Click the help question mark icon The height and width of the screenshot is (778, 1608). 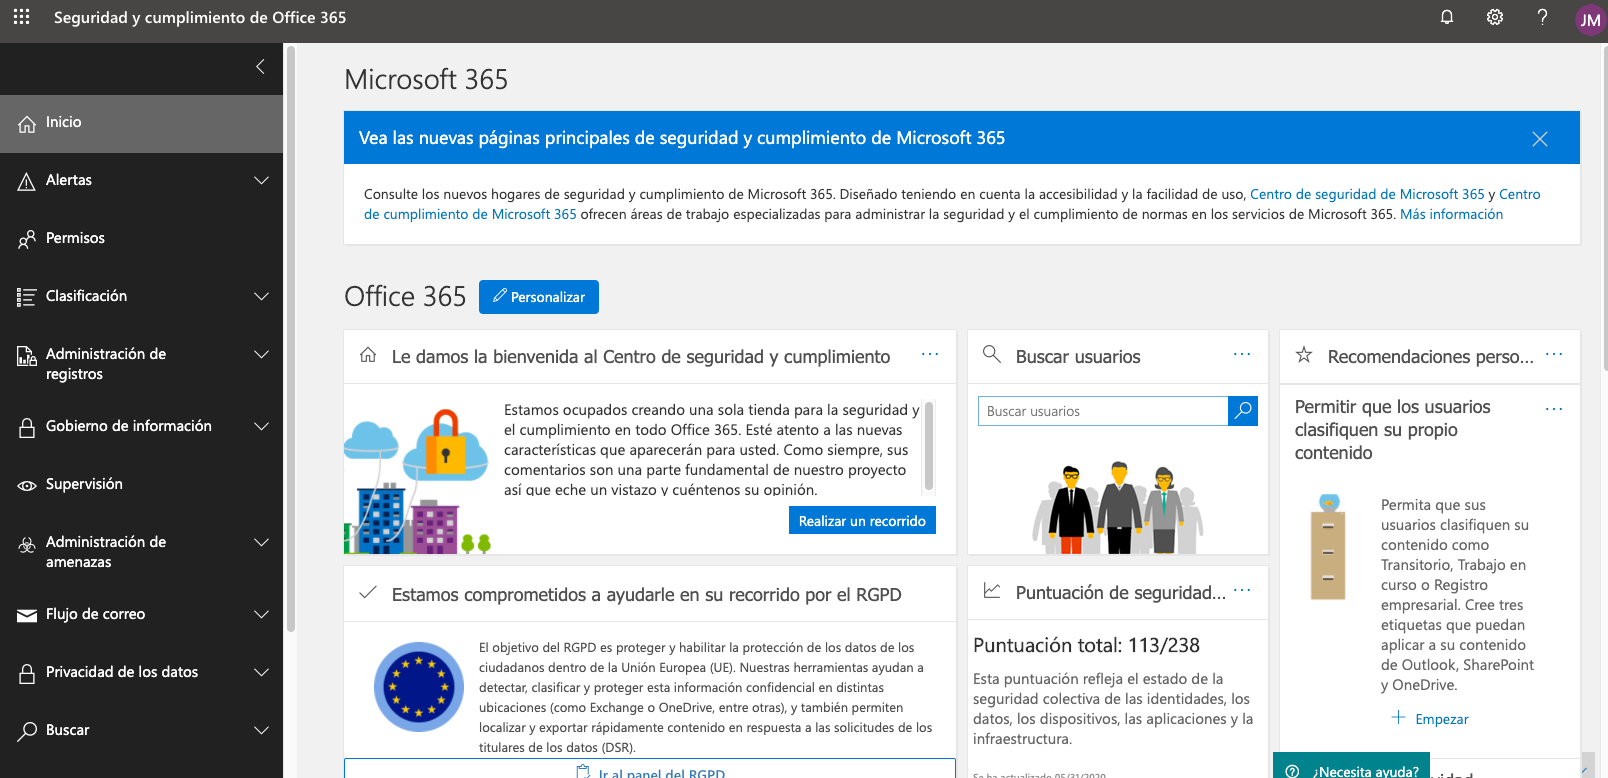pyautogui.click(x=1542, y=17)
